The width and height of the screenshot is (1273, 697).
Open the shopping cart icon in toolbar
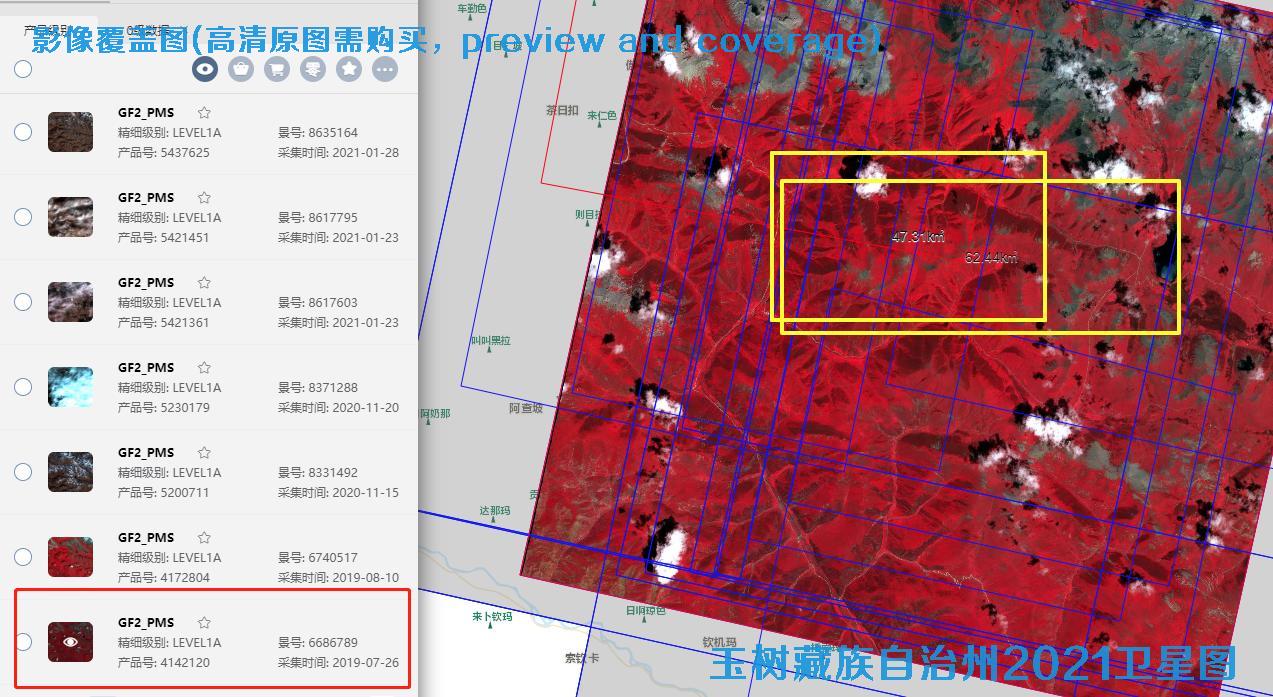point(277,69)
